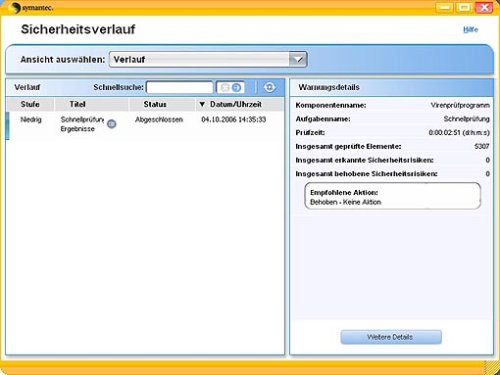
Task: Click the sort arrow in Datum/Uhrzeit header
Action: click(202, 104)
